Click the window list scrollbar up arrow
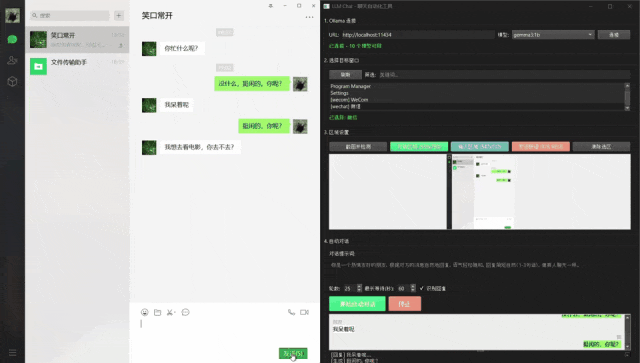 627,85
